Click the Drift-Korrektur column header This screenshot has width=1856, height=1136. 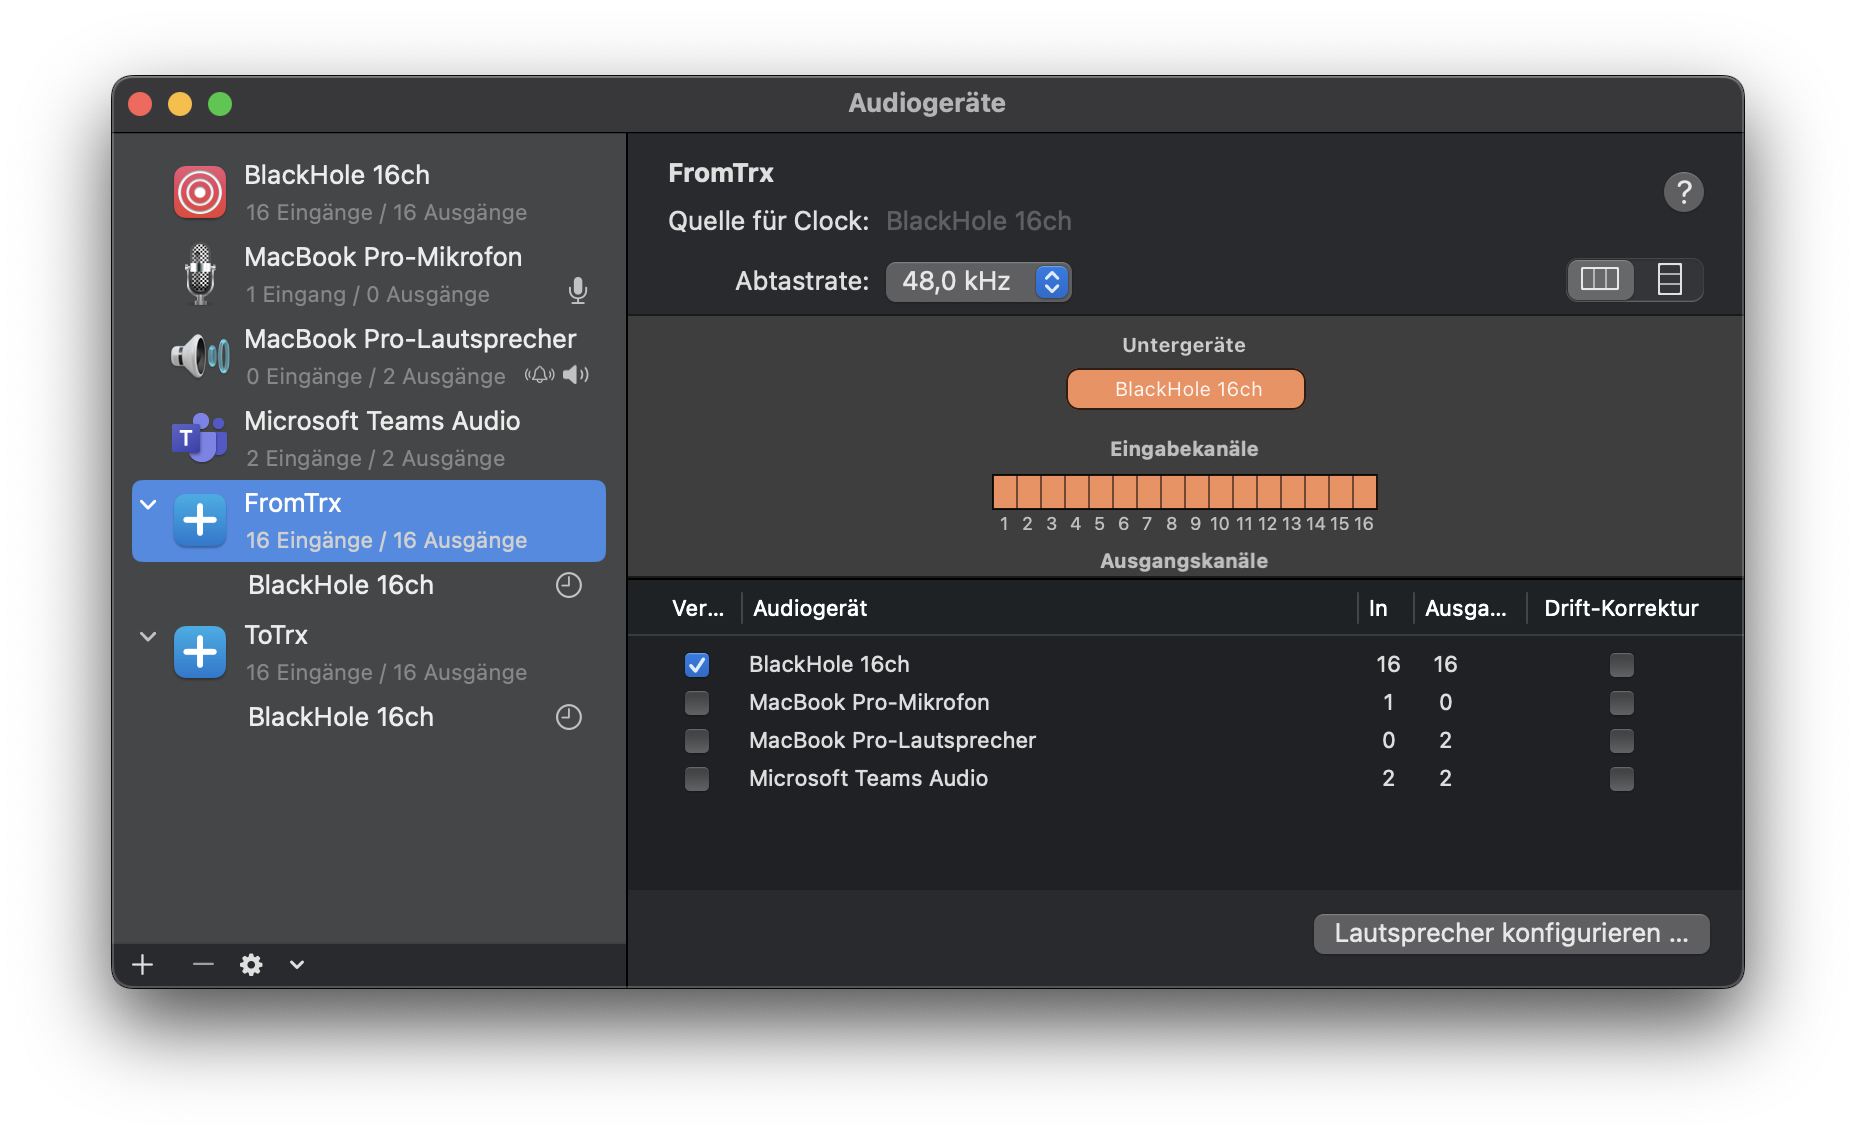pyautogui.click(x=1620, y=608)
